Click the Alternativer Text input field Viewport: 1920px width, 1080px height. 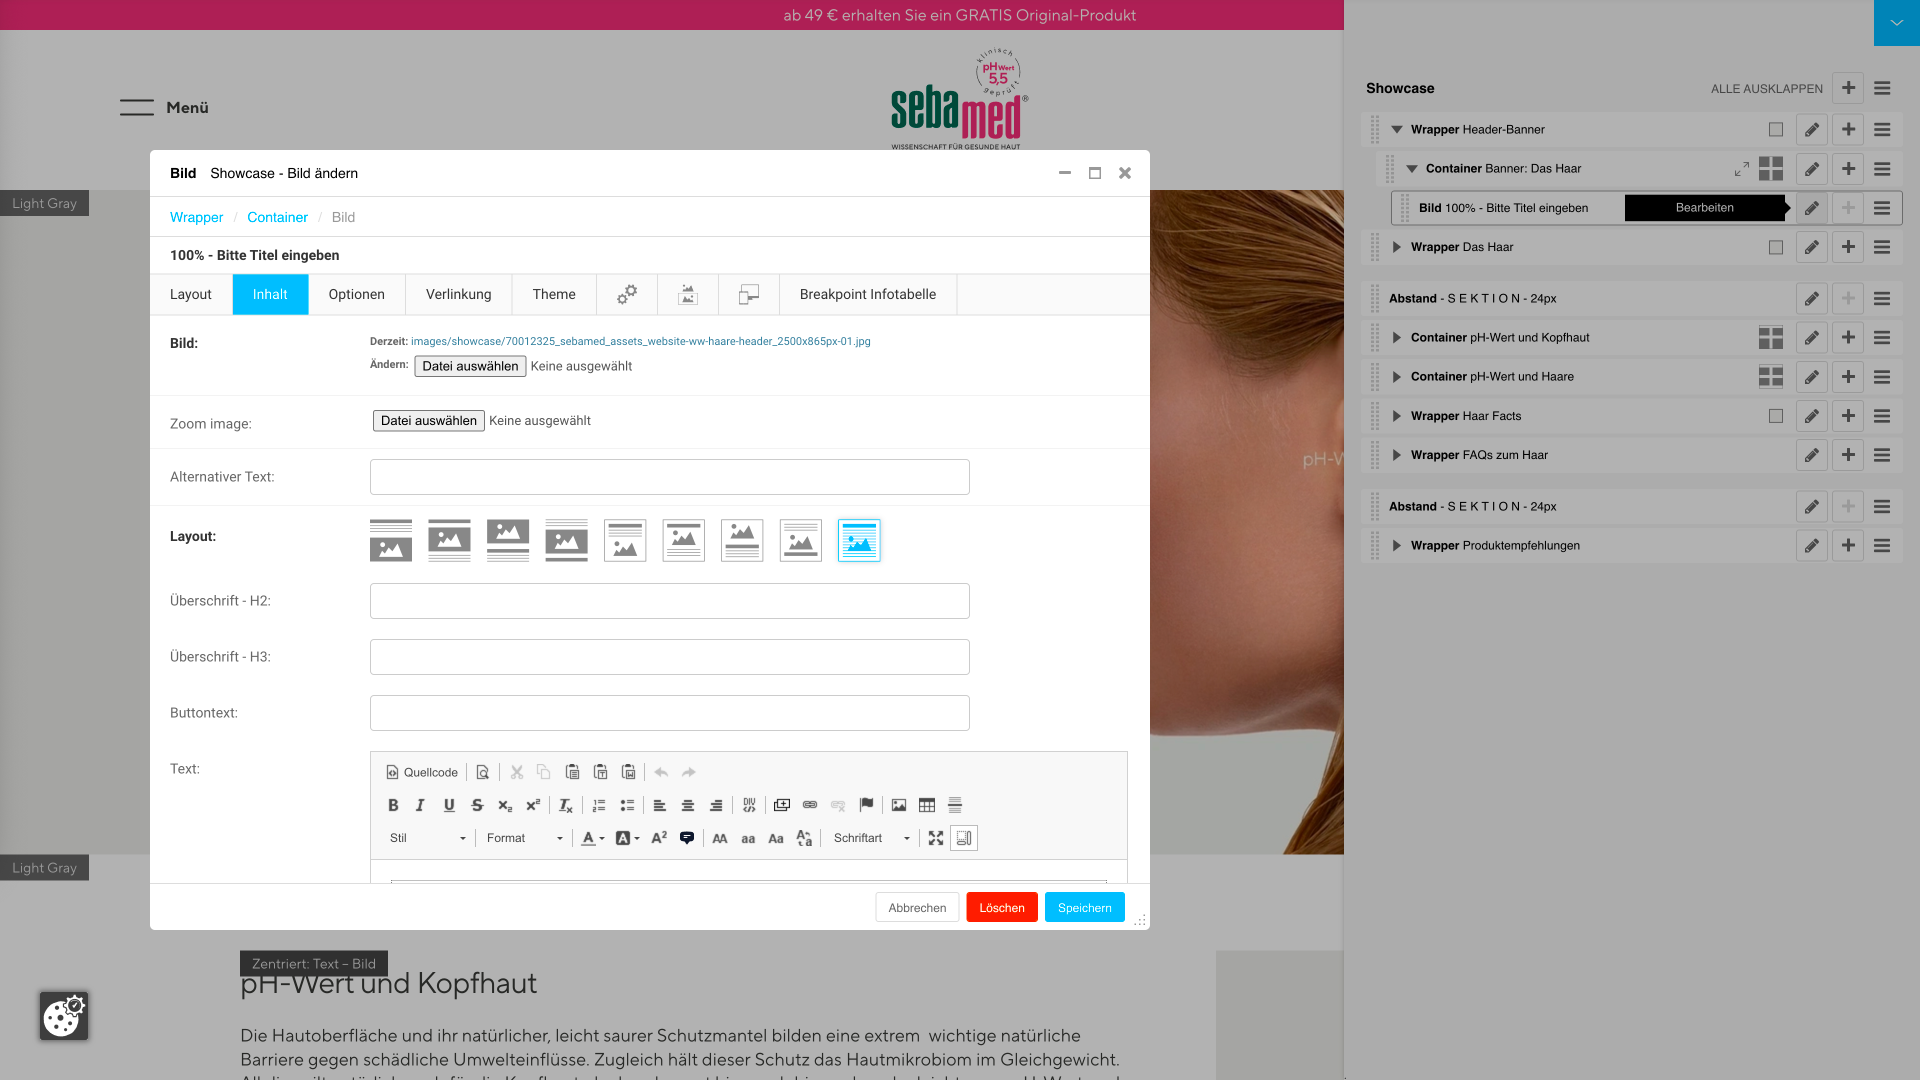click(x=669, y=477)
